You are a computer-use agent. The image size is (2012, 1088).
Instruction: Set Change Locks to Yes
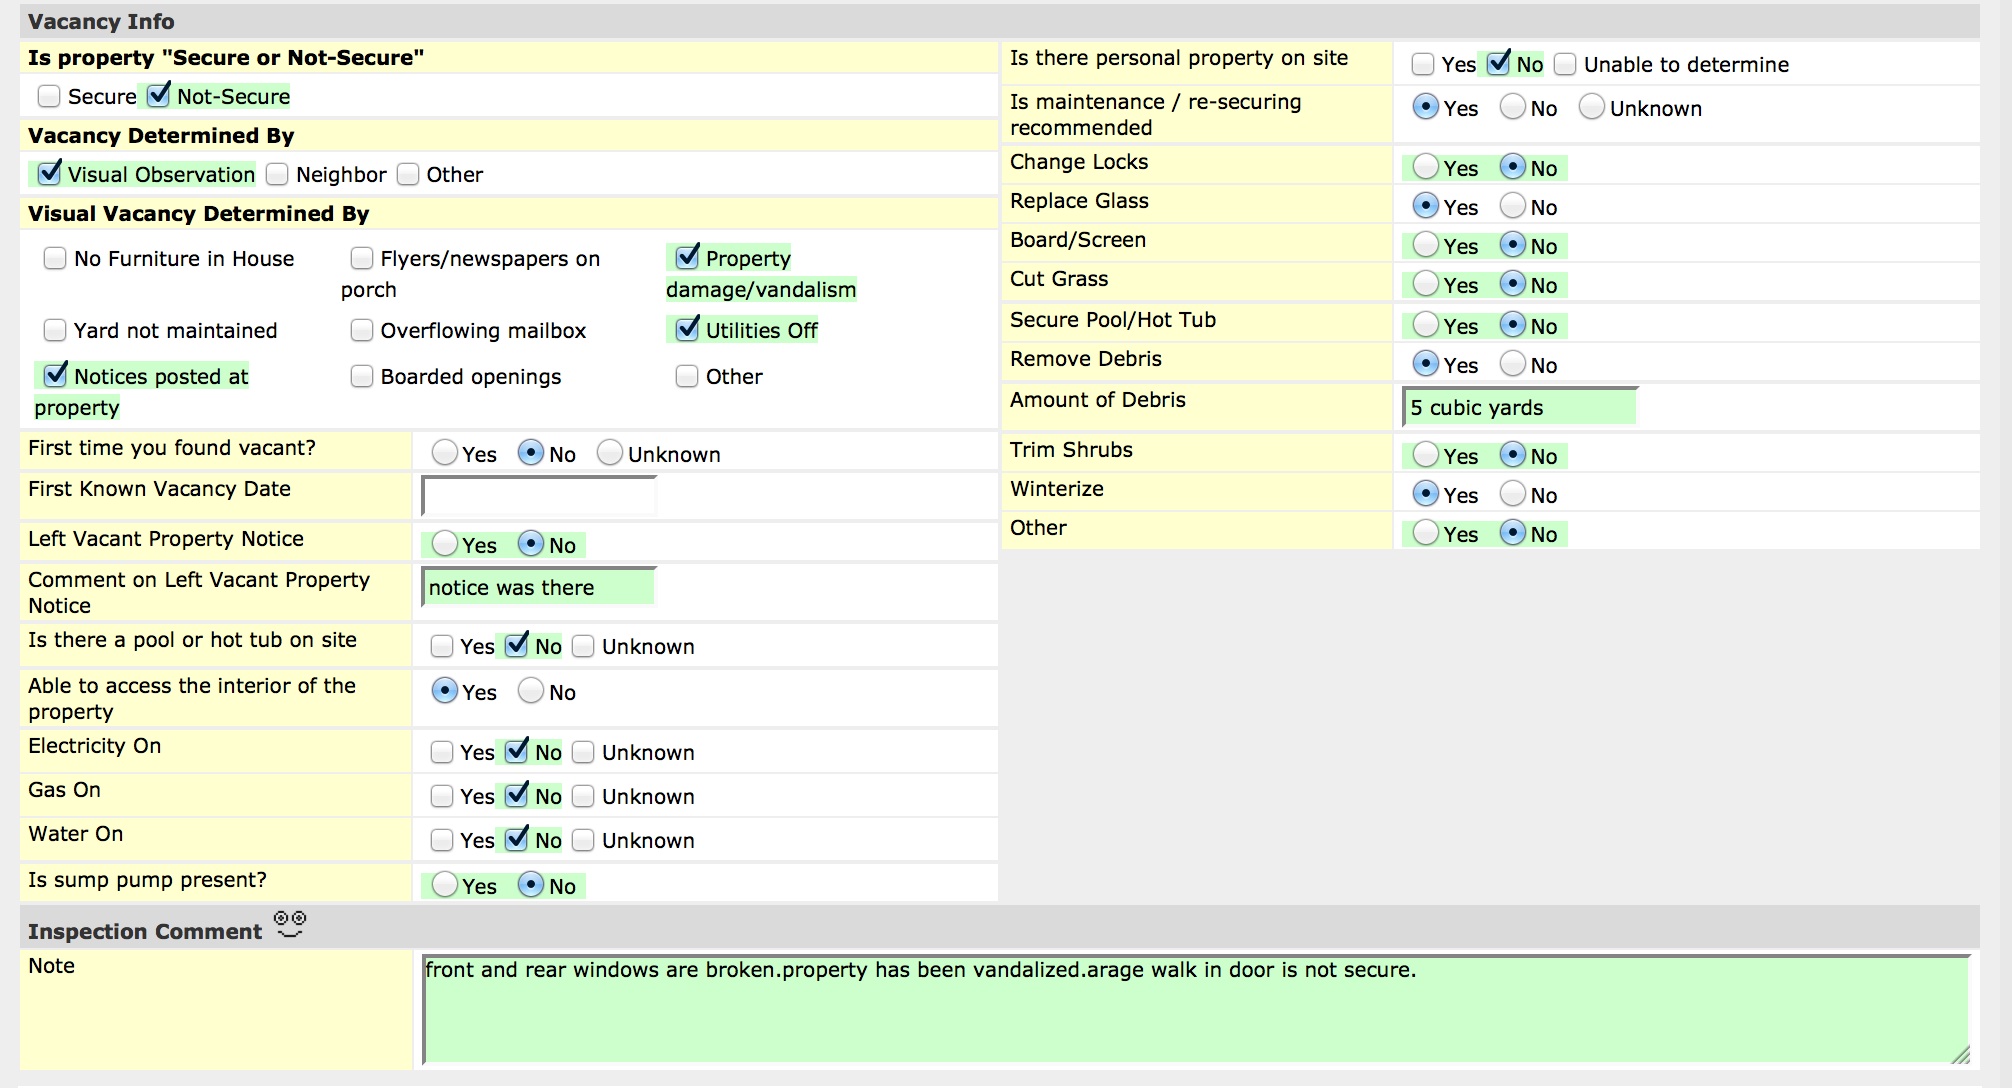pyautogui.click(x=1426, y=167)
